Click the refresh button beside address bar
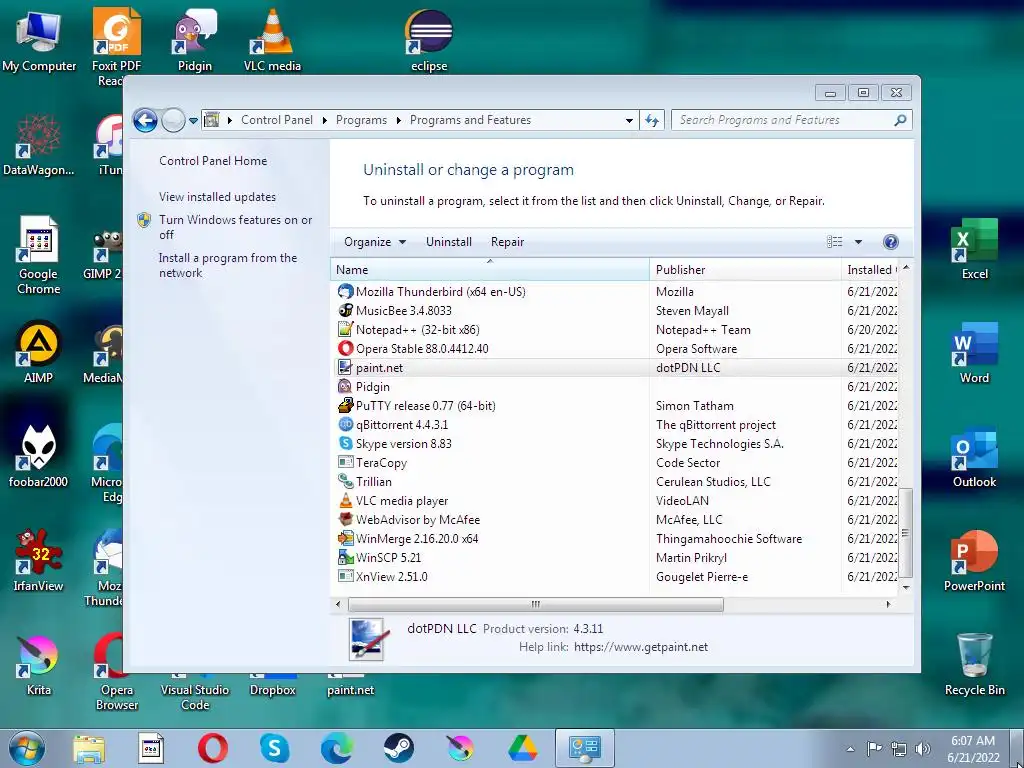Screen dimensions: 1024x768 [652, 120]
